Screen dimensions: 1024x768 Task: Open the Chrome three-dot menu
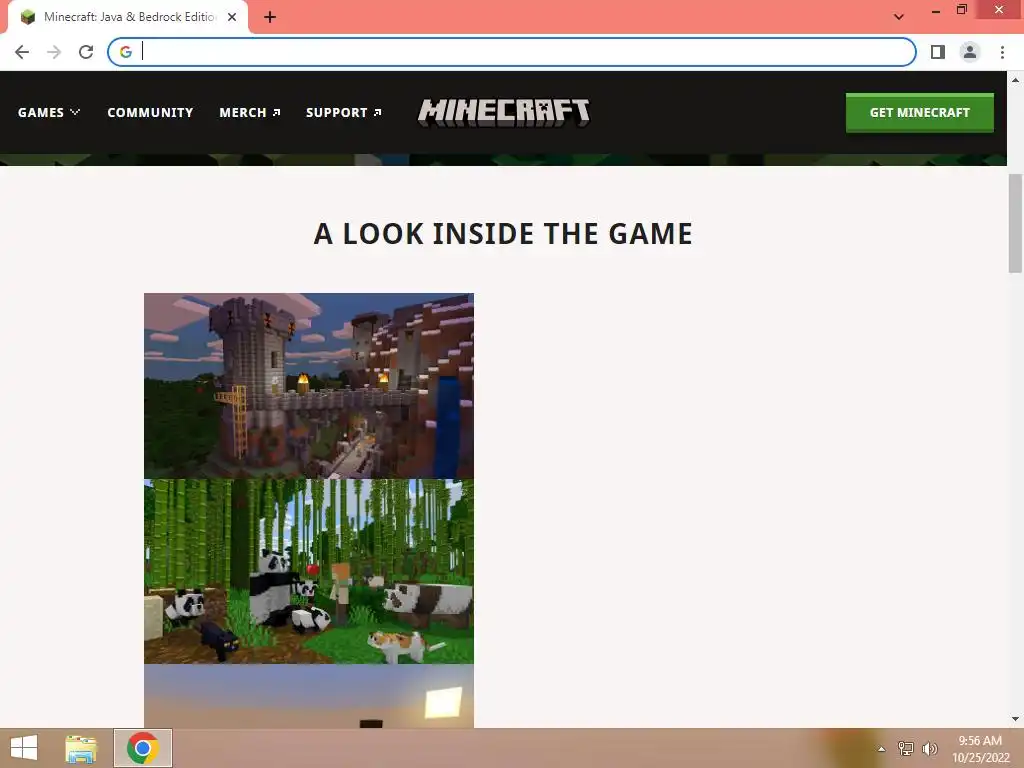tap(1002, 52)
